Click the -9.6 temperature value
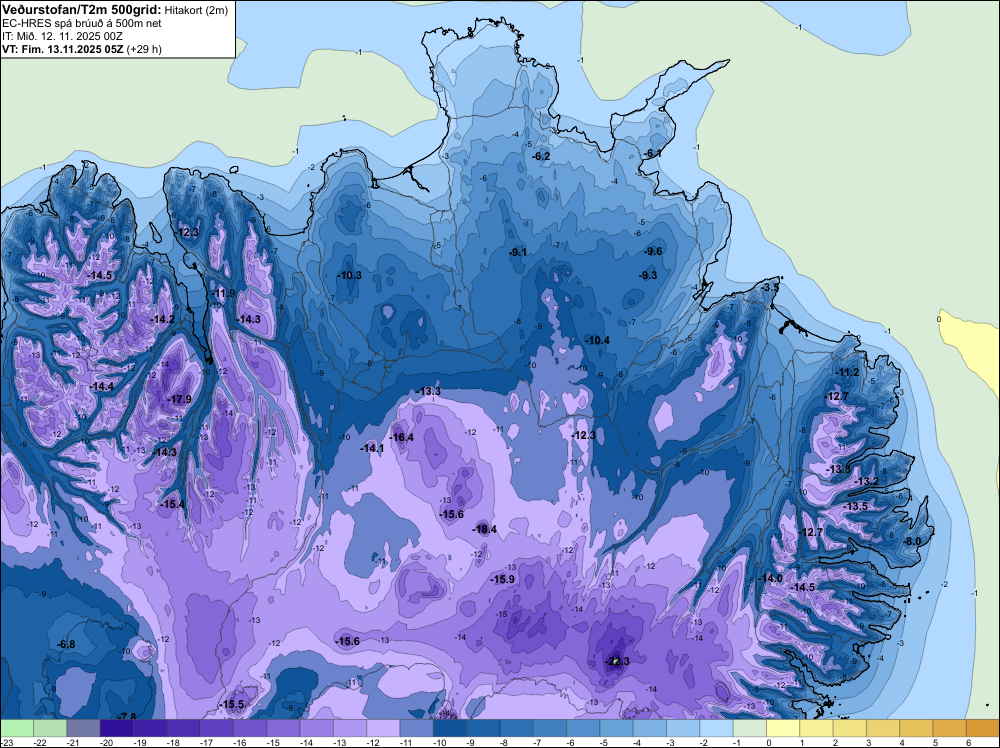This screenshot has height=748, width=1000. point(654,251)
